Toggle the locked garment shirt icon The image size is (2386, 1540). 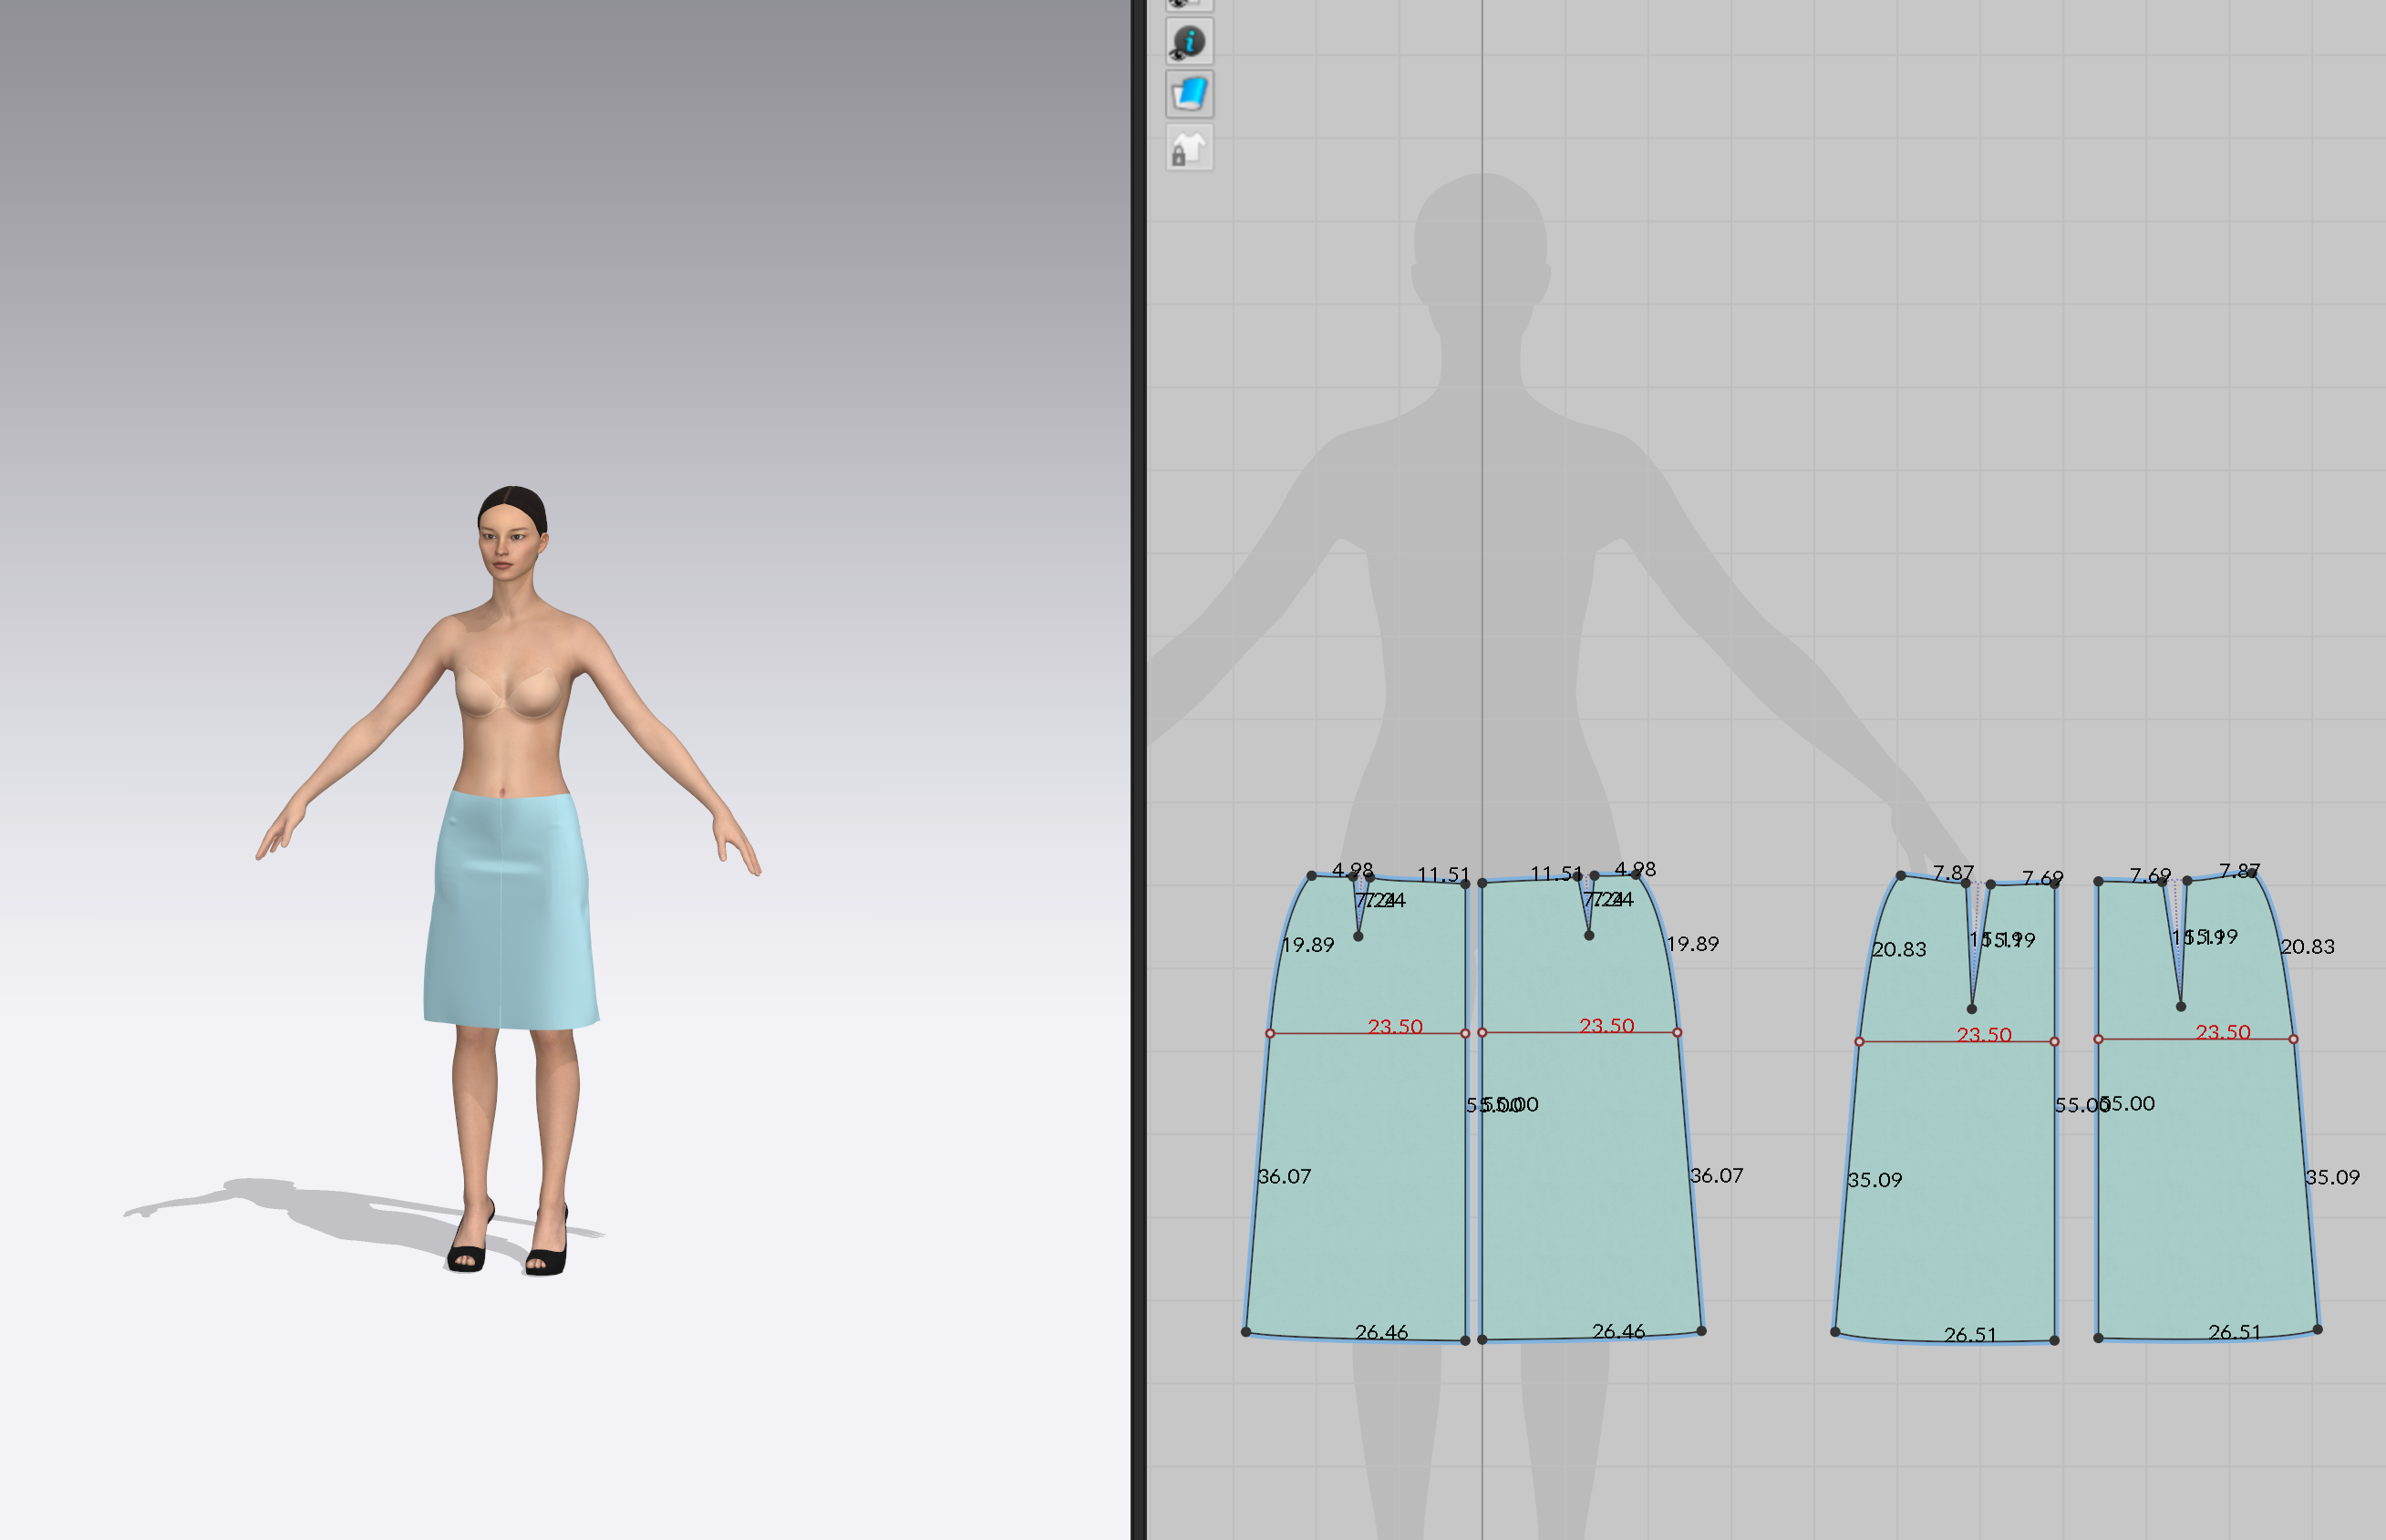(1189, 149)
